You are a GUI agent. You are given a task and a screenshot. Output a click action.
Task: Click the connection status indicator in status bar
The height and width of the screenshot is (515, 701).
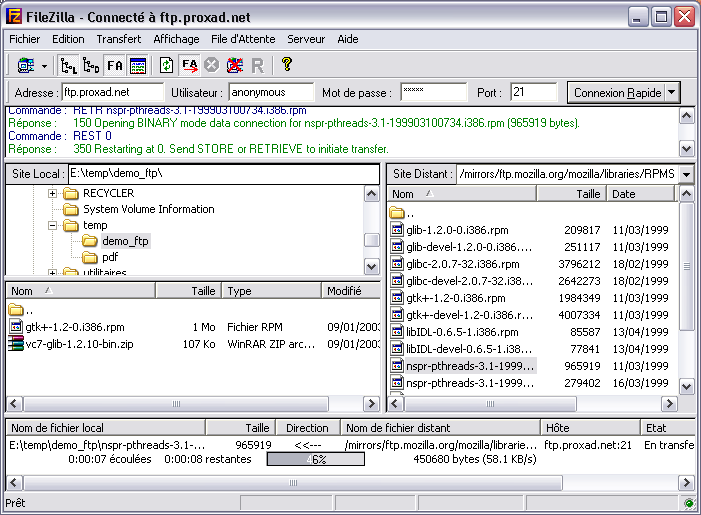[x=689, y=503]
